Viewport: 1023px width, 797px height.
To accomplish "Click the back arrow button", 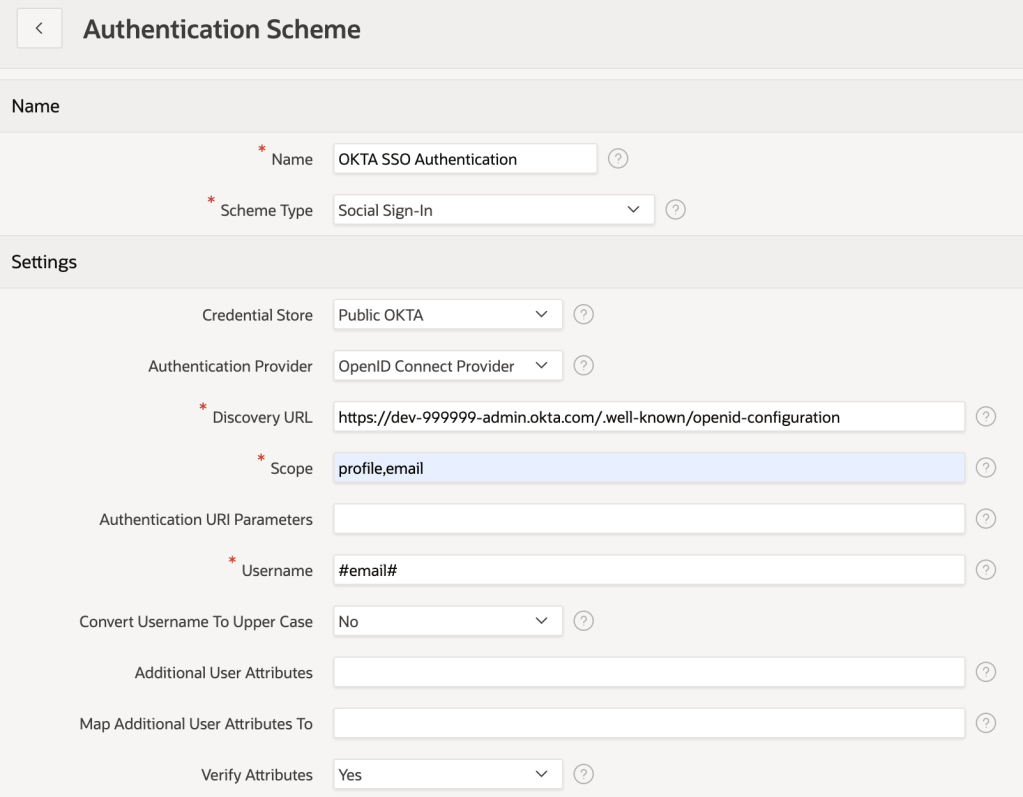I will tap(39, 29).
